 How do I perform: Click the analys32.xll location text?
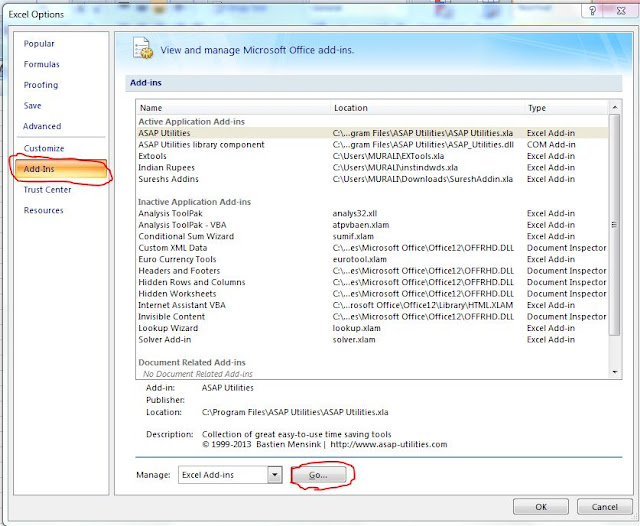click(355, 213)
